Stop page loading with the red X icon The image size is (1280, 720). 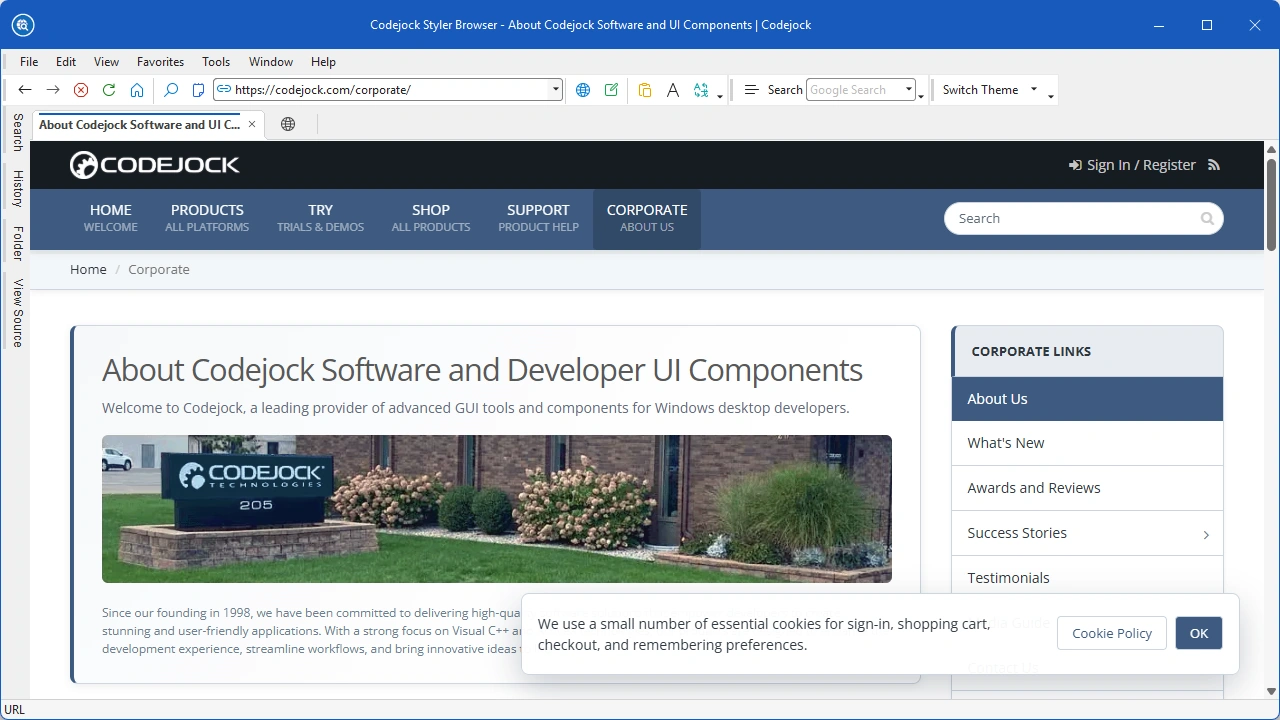point(81,90)
